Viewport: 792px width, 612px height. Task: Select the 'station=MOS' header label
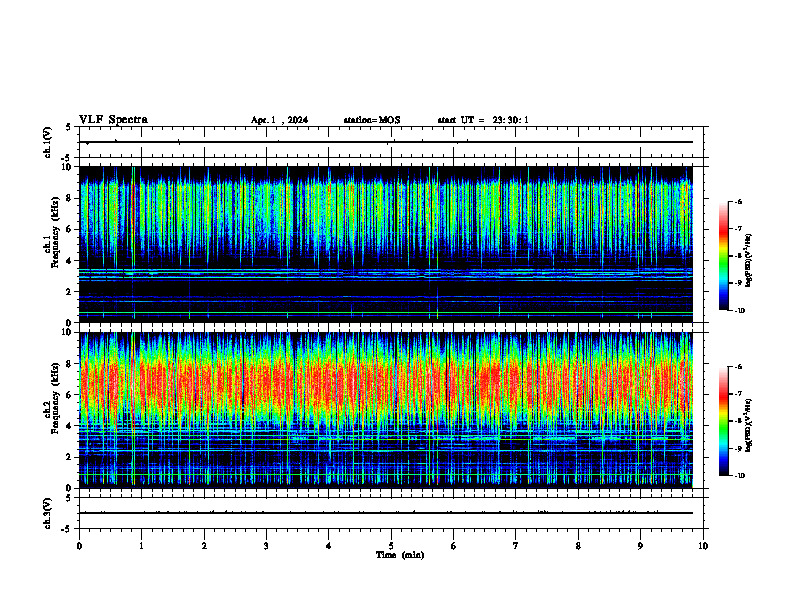pyautogui.click(x=372, y=120)
